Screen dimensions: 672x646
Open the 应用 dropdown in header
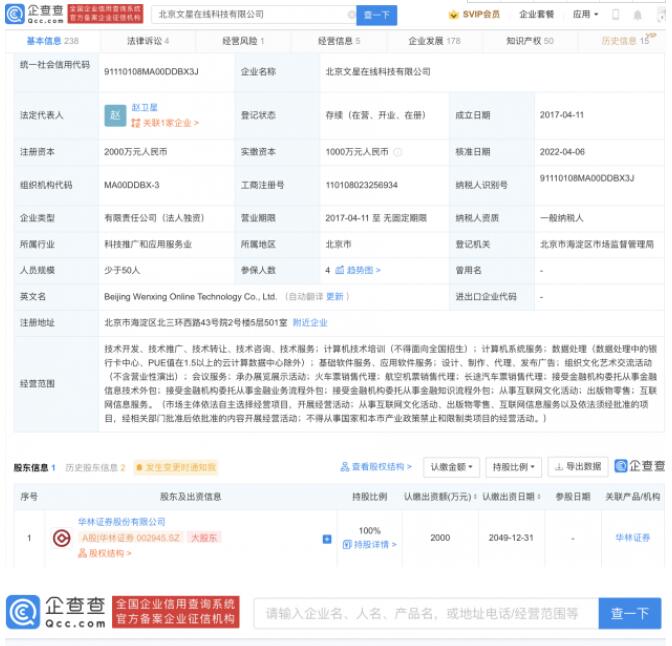tap(585, 15)
